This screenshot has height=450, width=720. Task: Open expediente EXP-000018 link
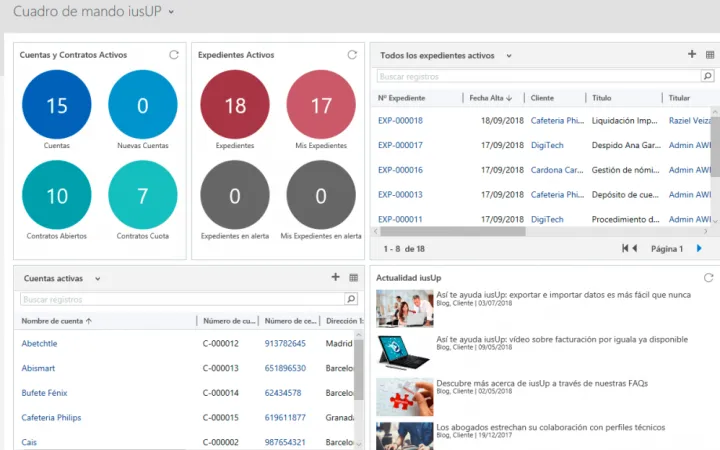400,120
